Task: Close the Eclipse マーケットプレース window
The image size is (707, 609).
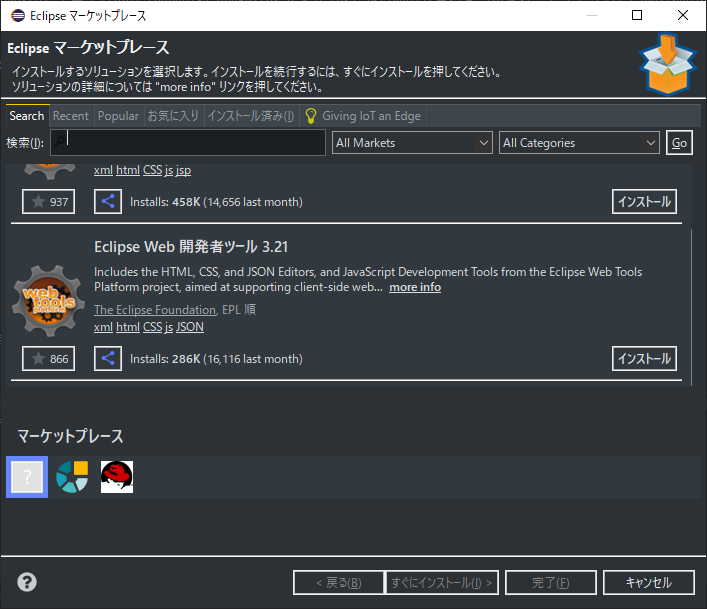Action: point(683,15)
